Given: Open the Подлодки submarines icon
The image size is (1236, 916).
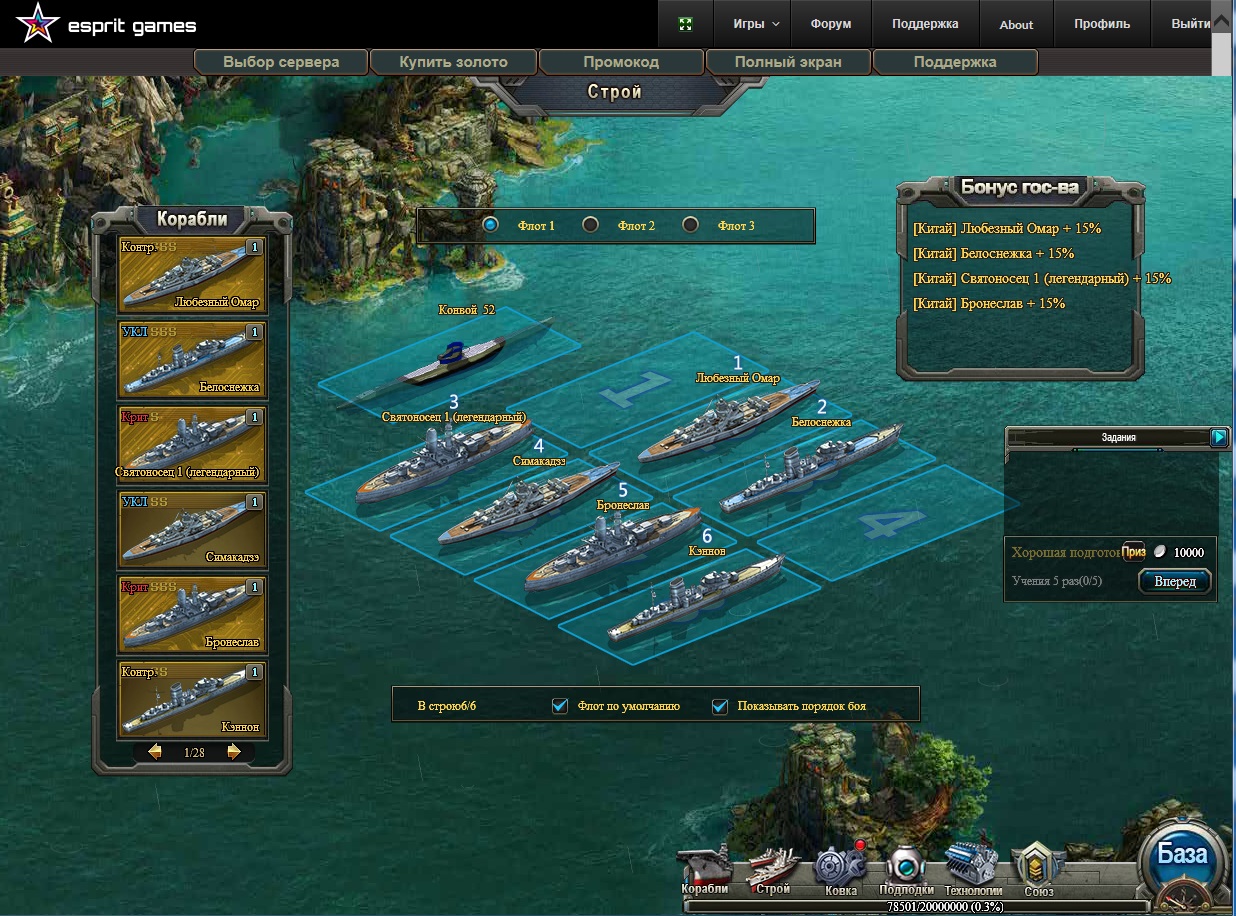Looking at the screenshot, I should click(906, 866).
